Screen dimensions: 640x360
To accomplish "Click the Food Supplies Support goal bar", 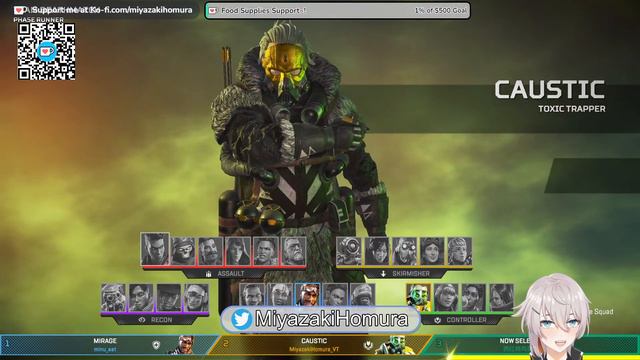I will [338, 11].
